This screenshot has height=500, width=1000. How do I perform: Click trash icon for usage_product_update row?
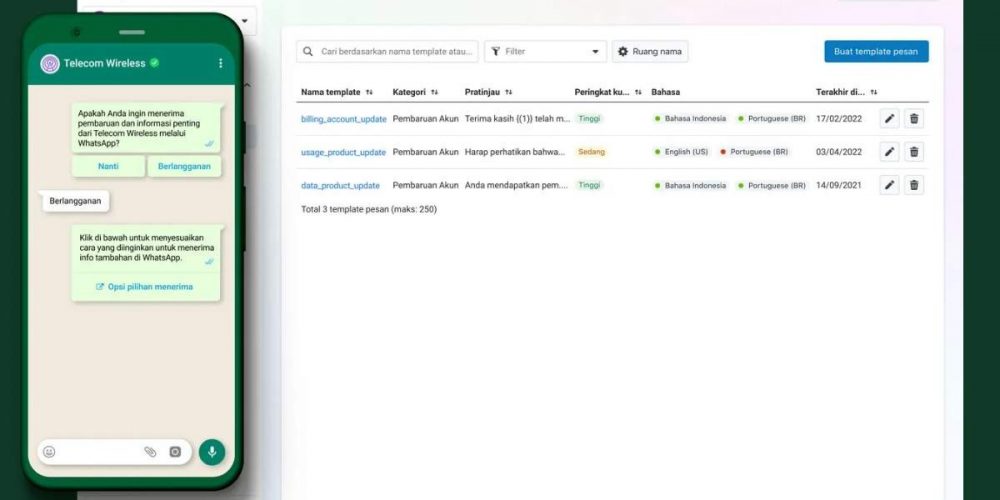(x=914, y=152)
